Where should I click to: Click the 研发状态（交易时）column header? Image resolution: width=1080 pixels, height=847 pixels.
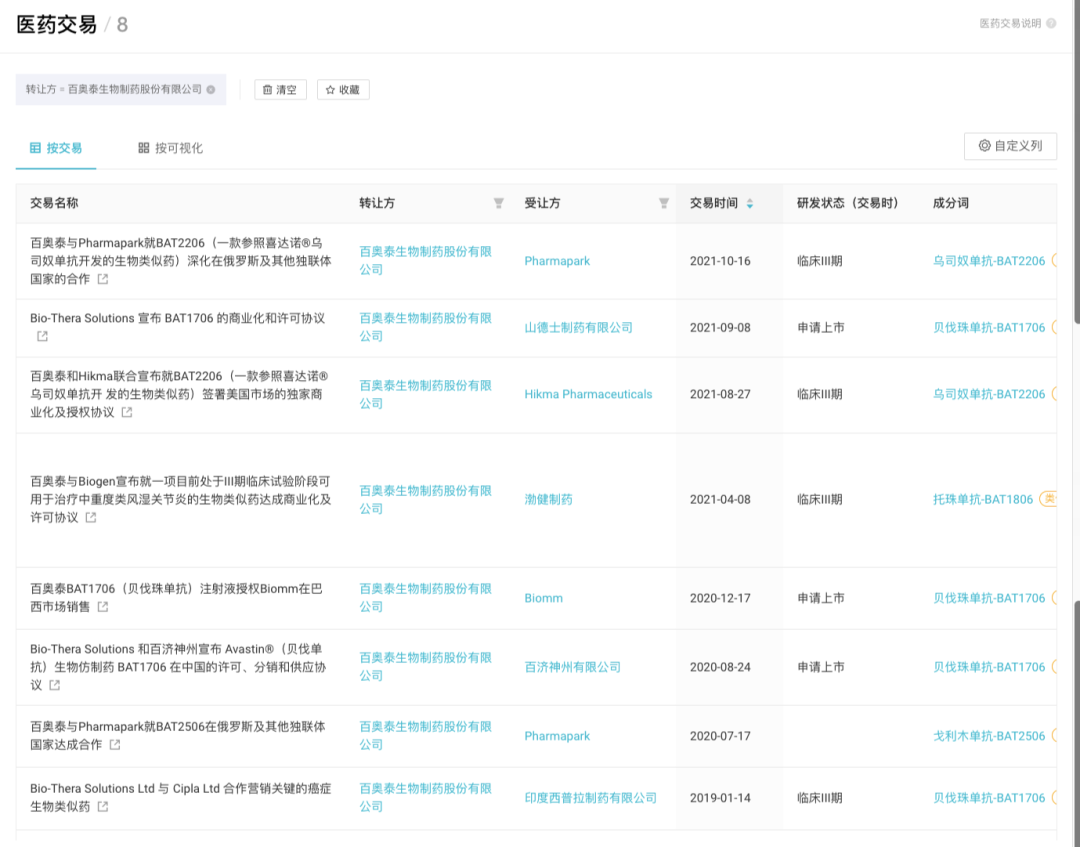tap(847, 203)
